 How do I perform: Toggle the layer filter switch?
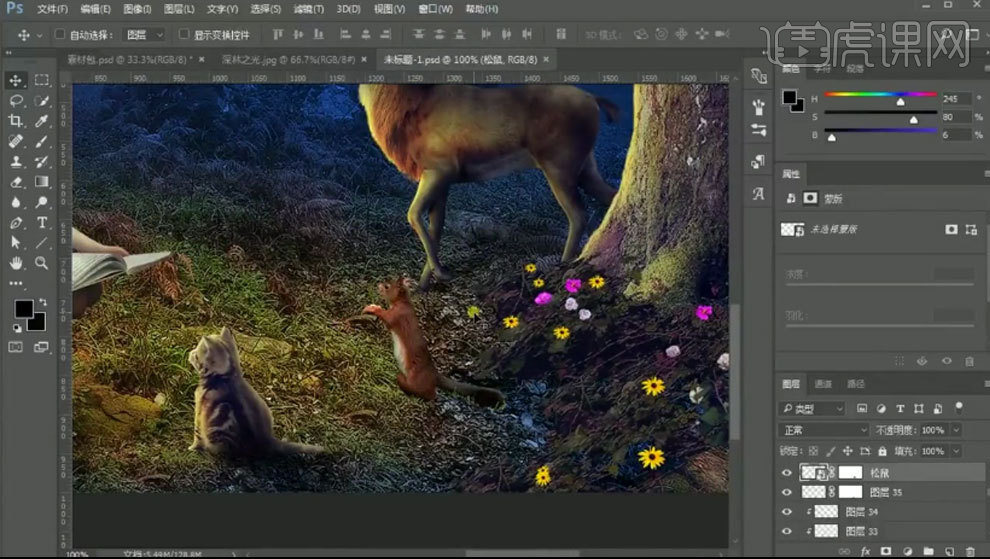(959, 407)
